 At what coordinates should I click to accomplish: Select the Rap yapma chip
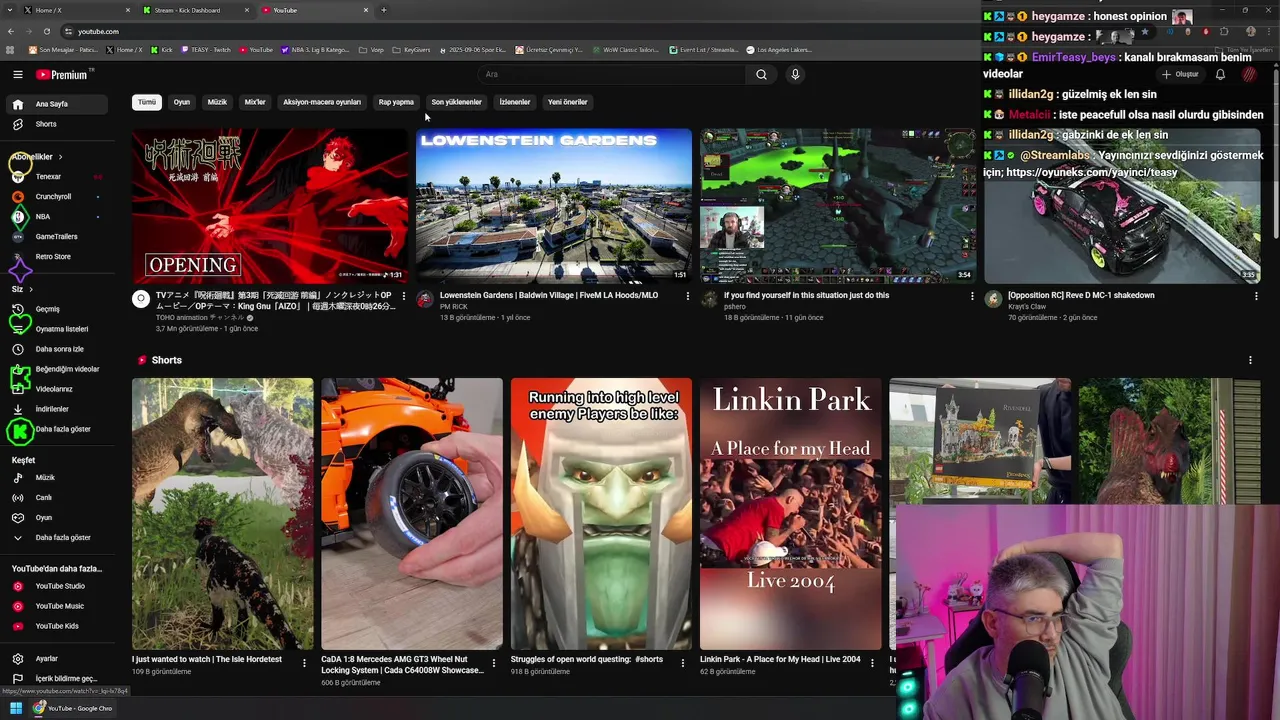pos(396,102)
